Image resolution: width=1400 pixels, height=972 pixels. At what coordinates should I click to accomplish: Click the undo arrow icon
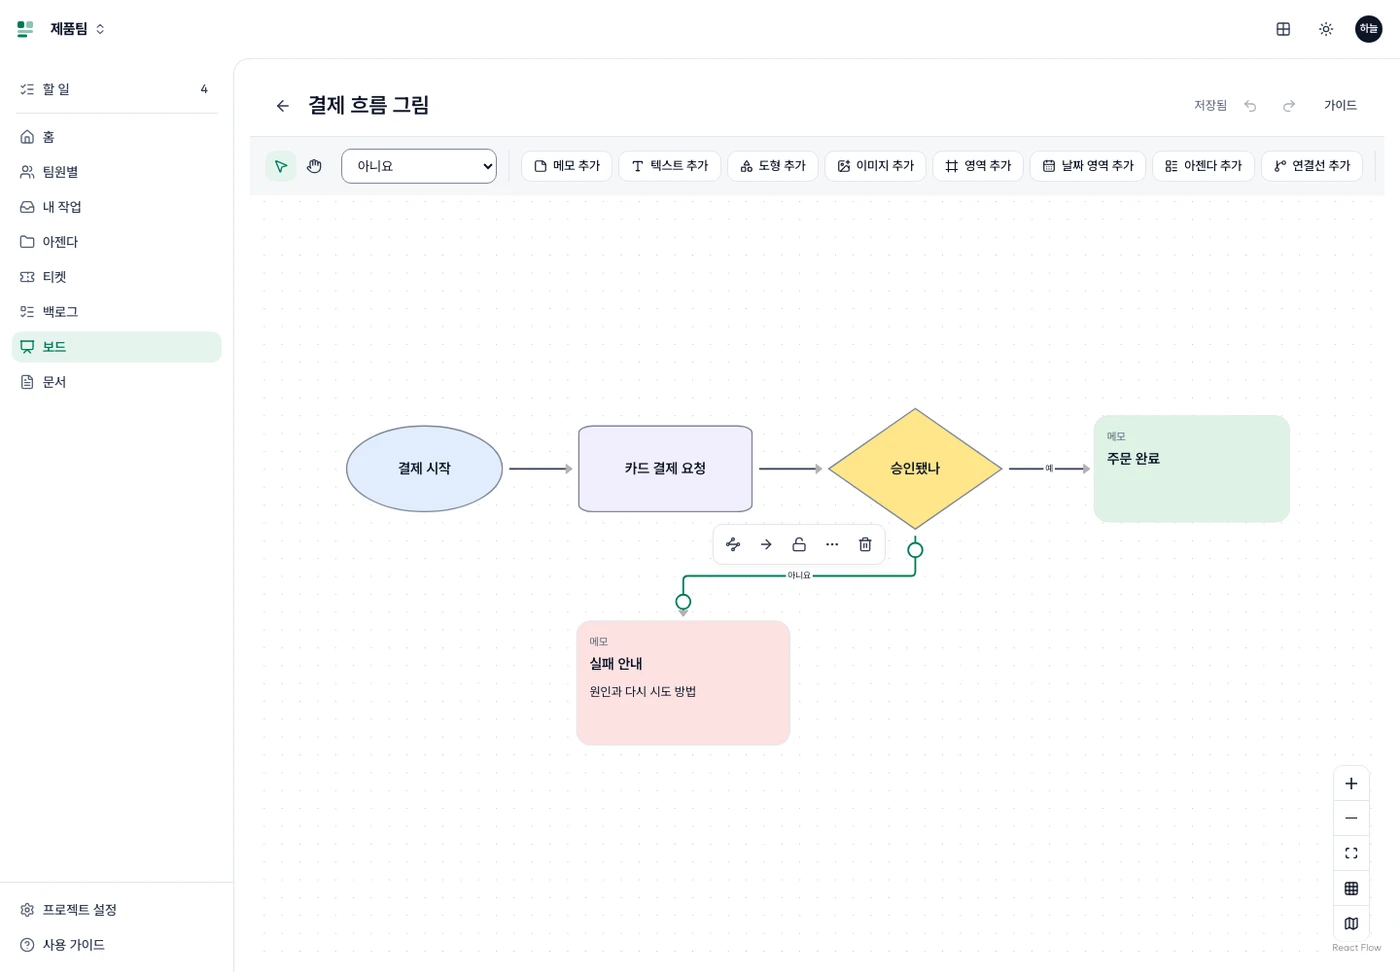pos(1250,106)
